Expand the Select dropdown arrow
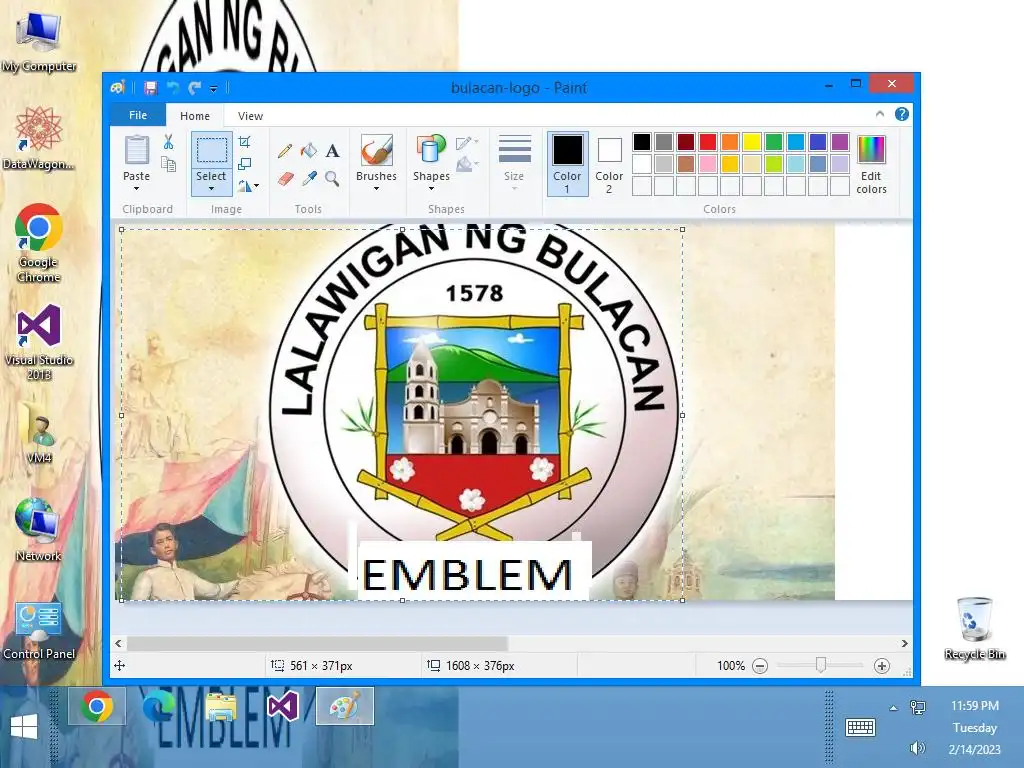The width and height of the screenshot is (1024, 768). click(x=211, y=189)
